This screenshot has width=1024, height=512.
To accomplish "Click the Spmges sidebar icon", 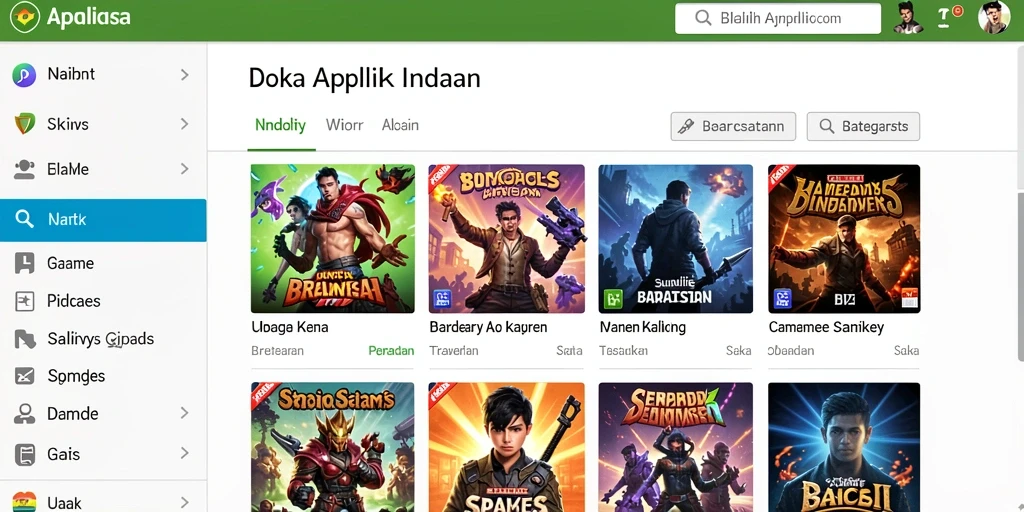I will (x=24, y=376).
